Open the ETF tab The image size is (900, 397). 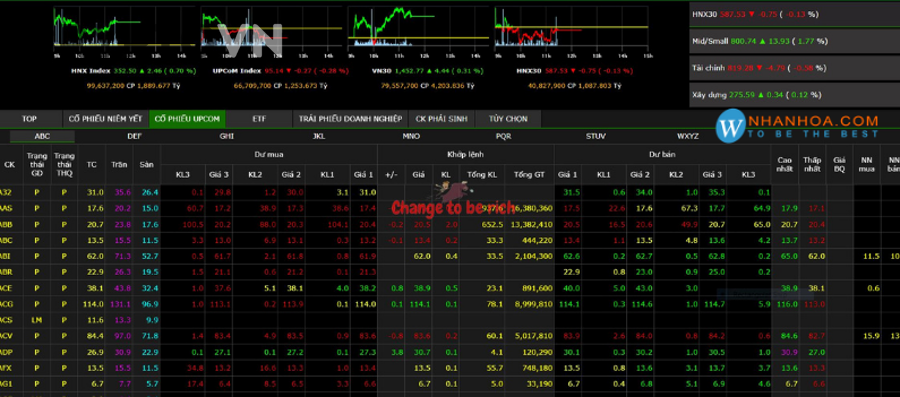[x=259, y=119]
